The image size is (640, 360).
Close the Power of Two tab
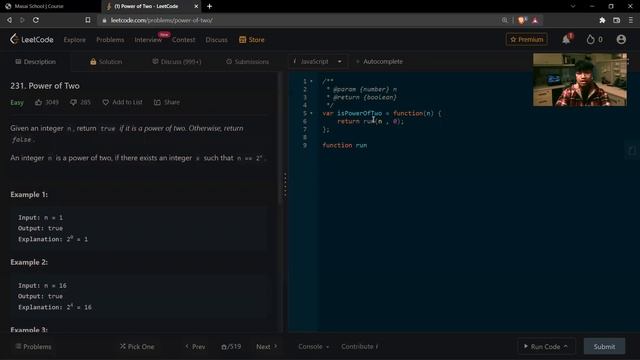click(196, 6)
